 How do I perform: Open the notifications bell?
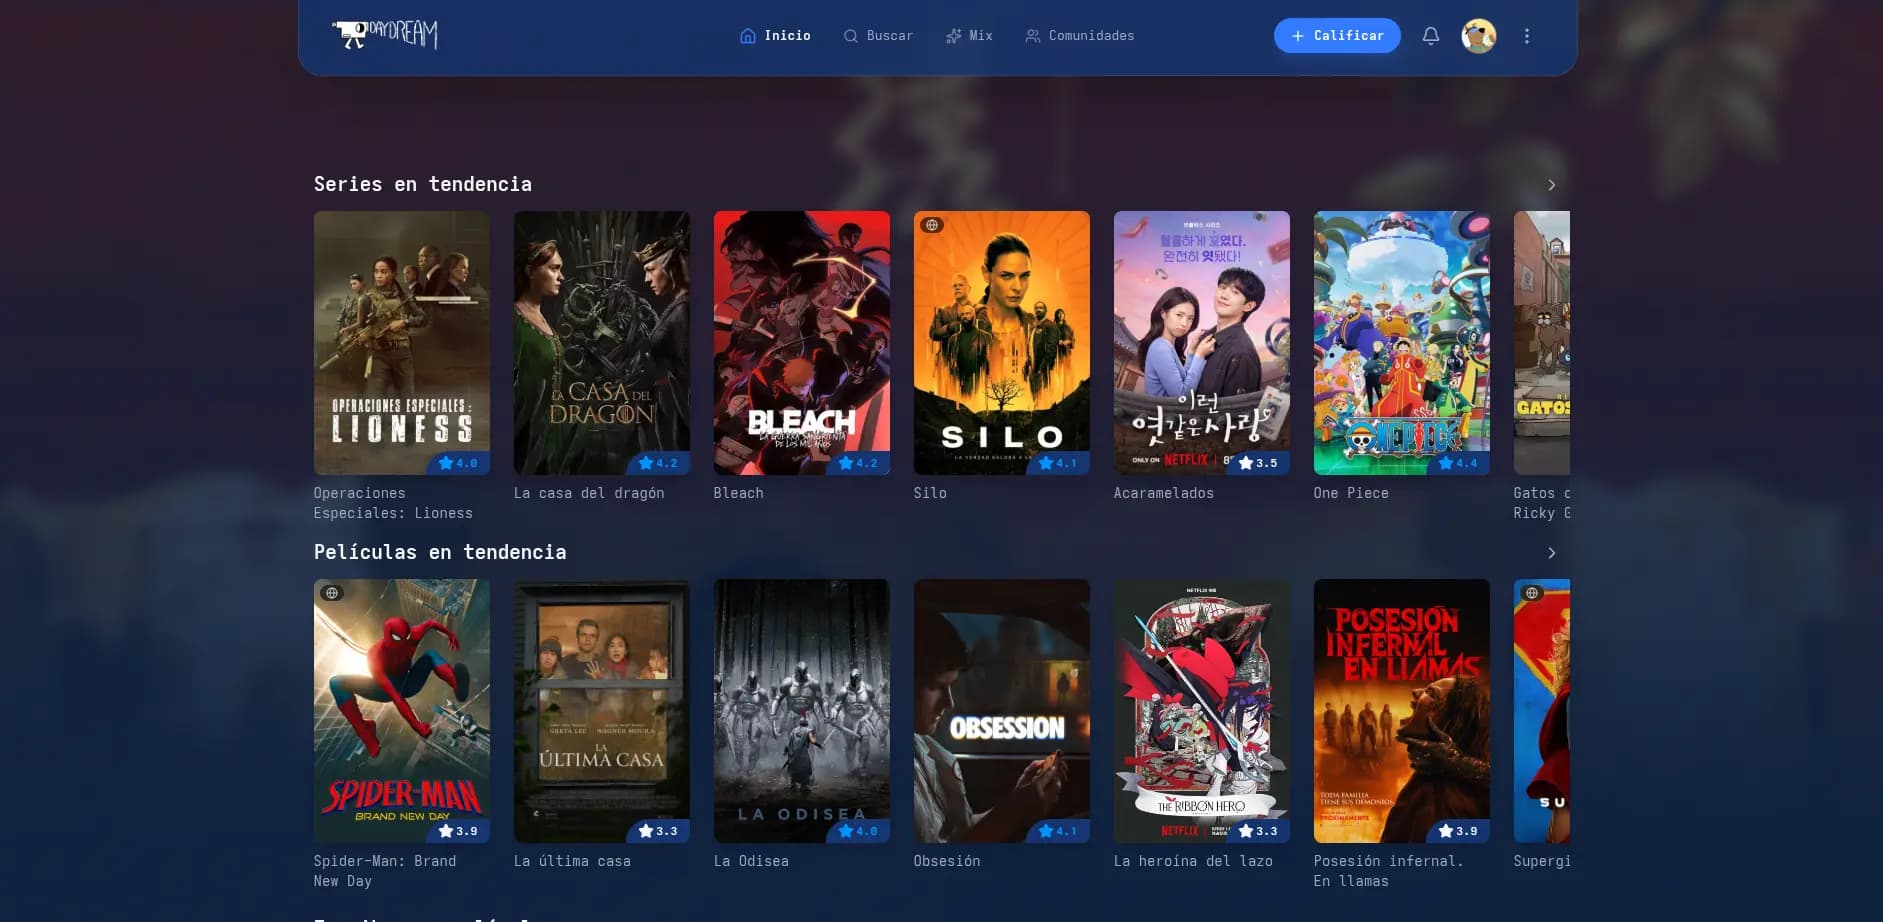point(1431,36)
